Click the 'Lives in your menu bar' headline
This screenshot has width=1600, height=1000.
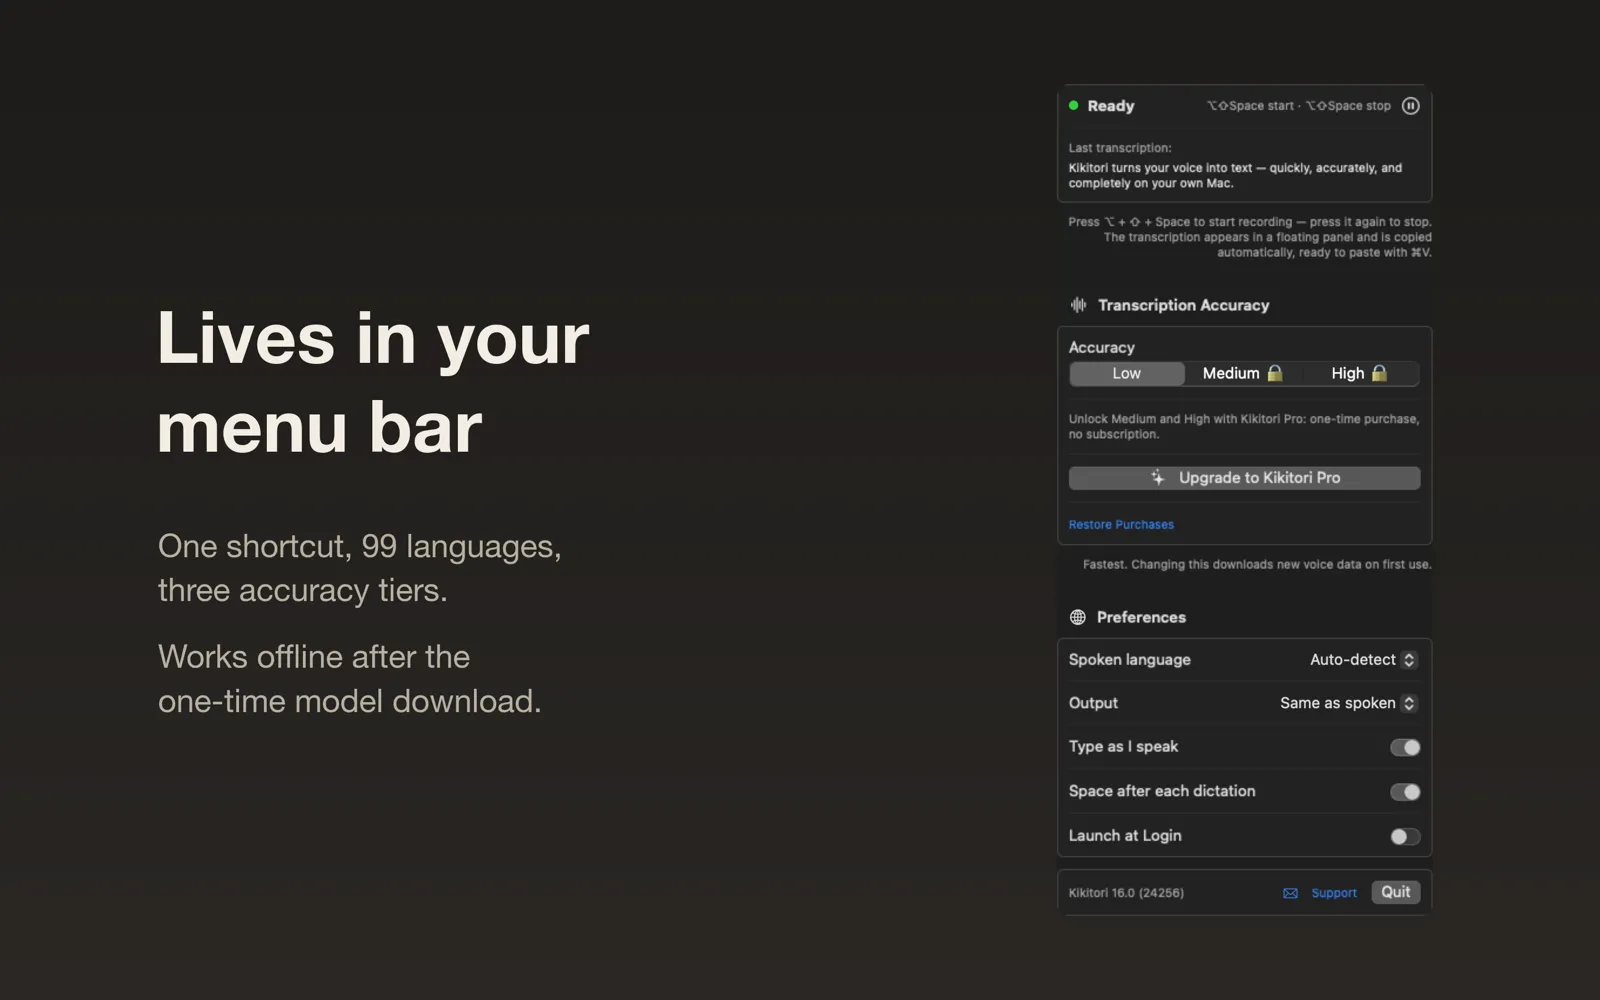click(x=373, y=382)
